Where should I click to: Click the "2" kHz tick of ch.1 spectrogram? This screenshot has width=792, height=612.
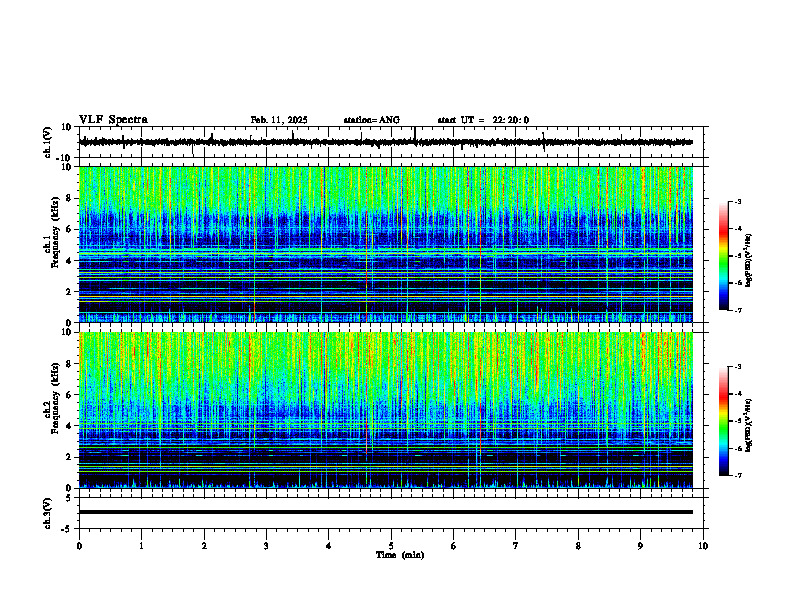click(x=70, y=292)
